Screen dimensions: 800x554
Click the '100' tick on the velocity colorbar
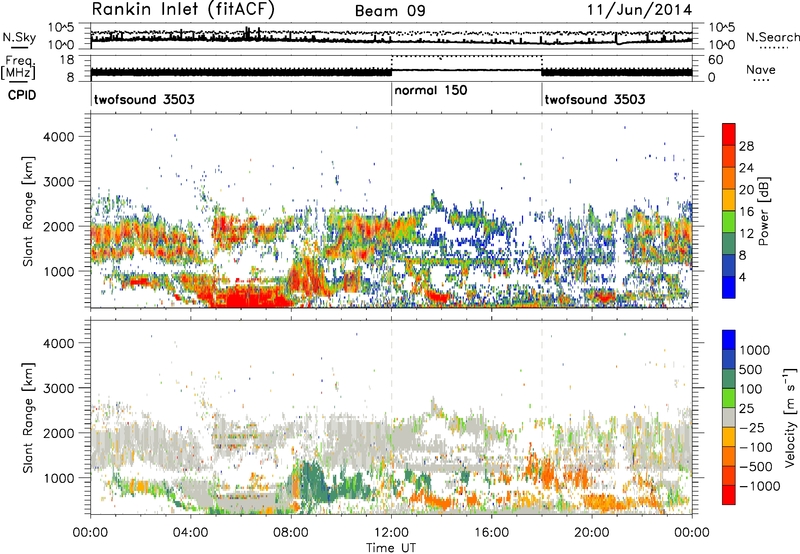(751, 389)
